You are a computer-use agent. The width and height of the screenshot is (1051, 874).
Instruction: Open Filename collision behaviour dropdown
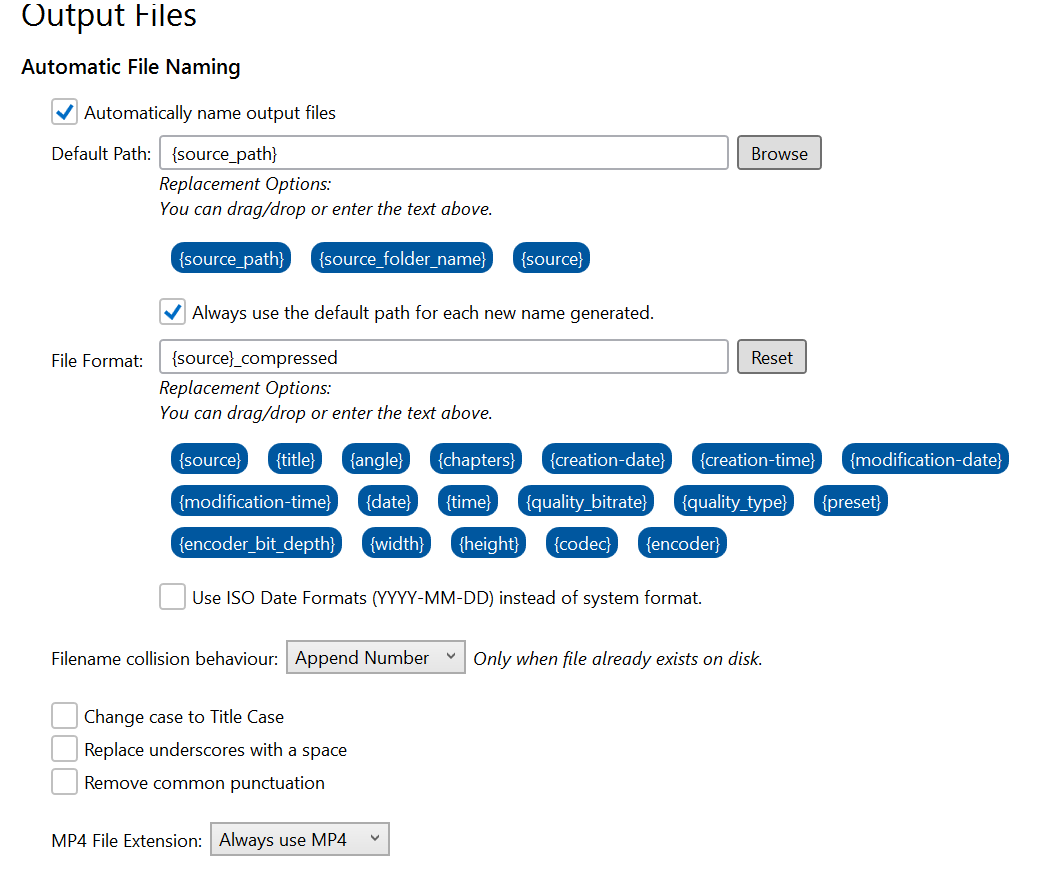(x=375, y=658)
